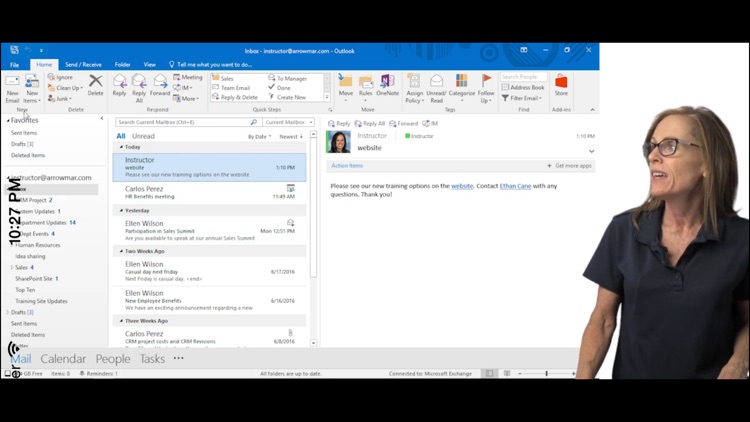Click Get more apps
The width and height of the screenshot is (750, 422).
click(569, 166)
